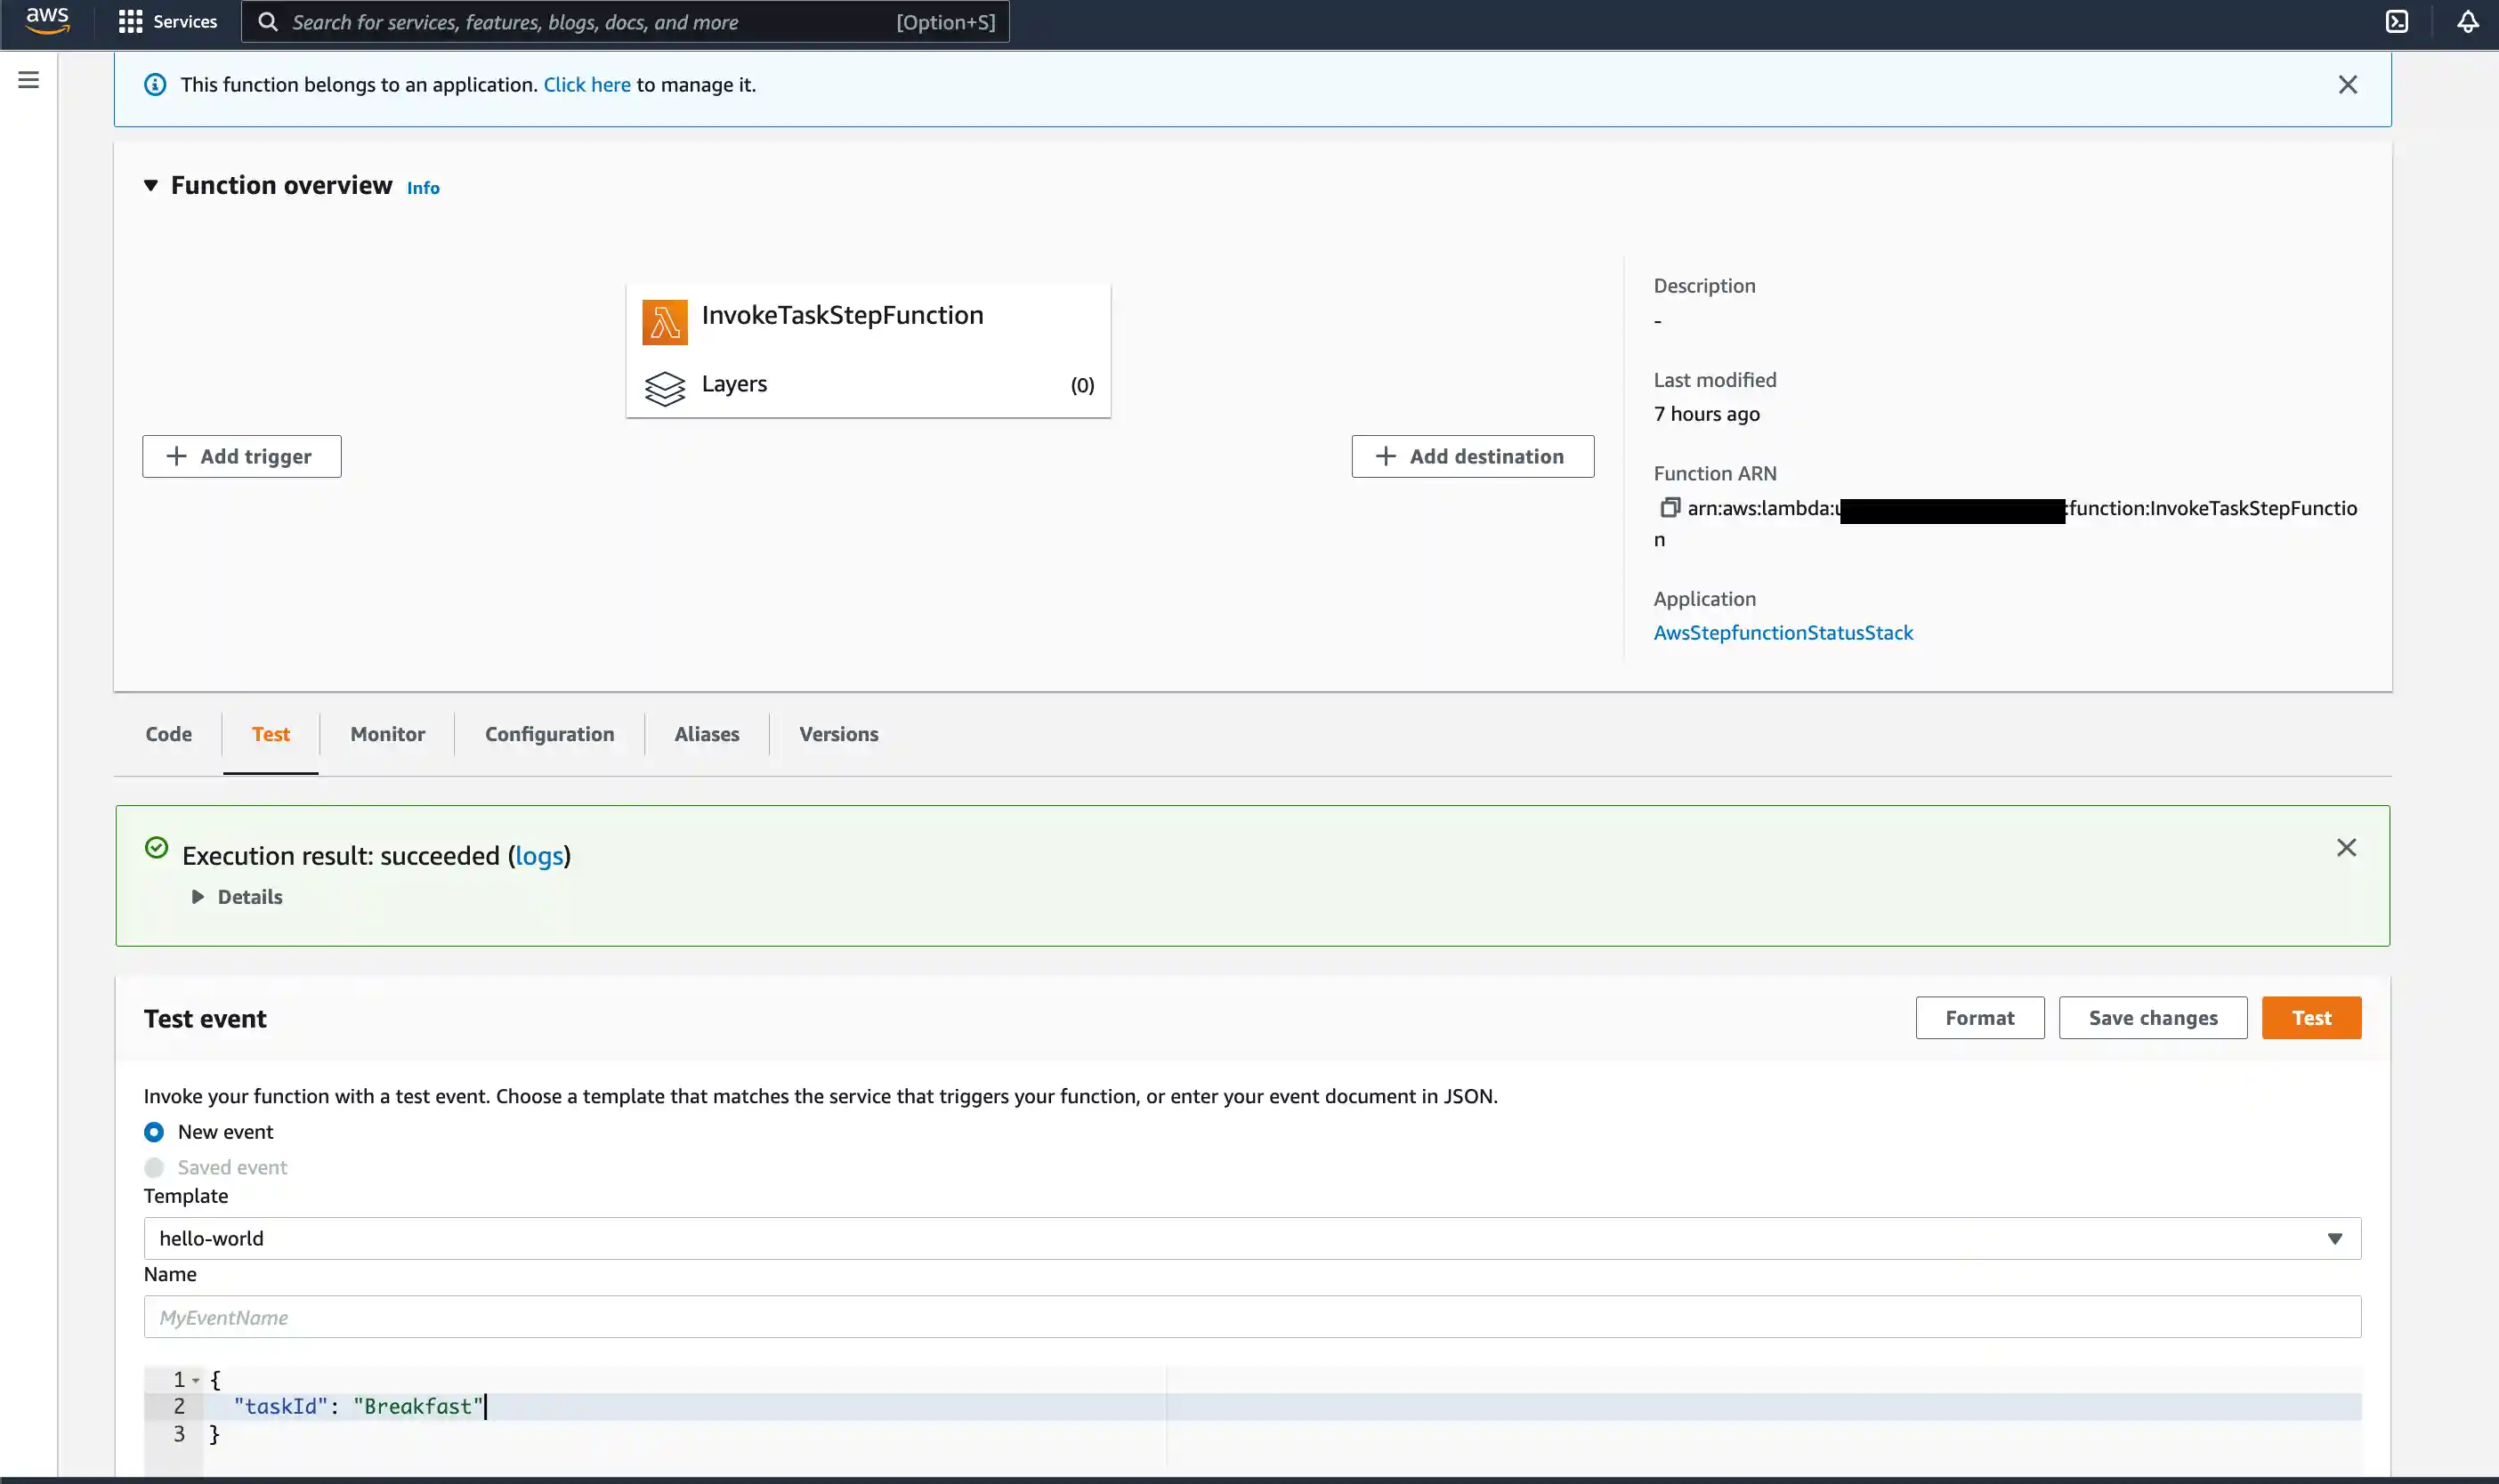Click the green success checkmark icon
The width and height of the screenshot is (2499, 1484).
[x=156, y=847]
